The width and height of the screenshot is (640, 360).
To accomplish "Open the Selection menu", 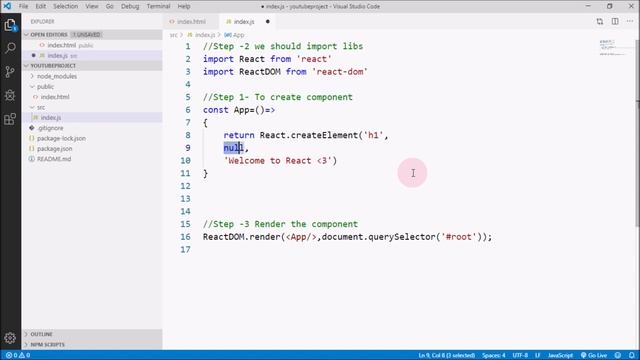I will tap(65, 6).
